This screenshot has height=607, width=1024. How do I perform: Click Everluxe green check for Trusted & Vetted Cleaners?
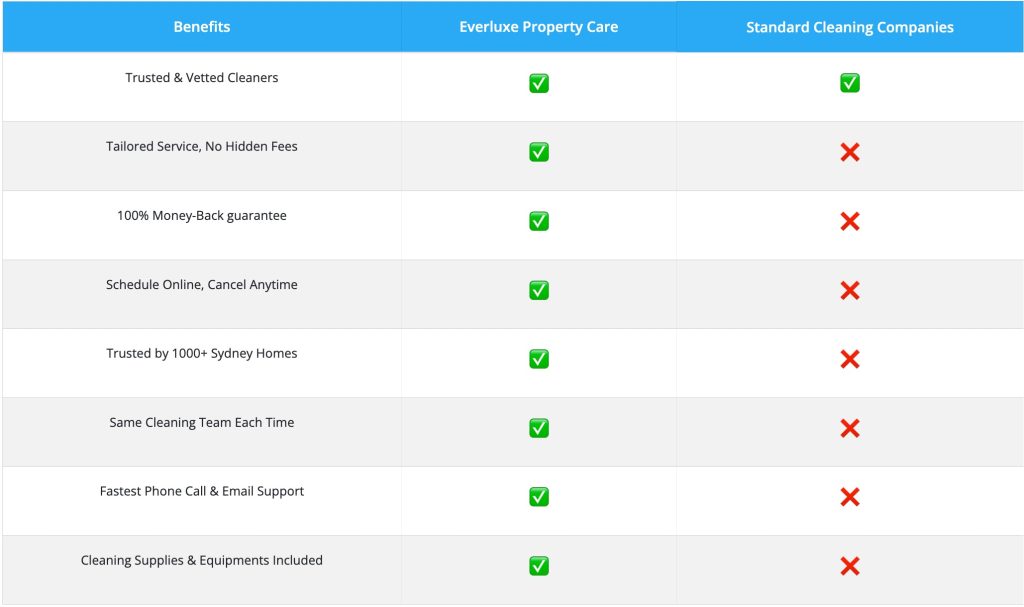[539, 83]
